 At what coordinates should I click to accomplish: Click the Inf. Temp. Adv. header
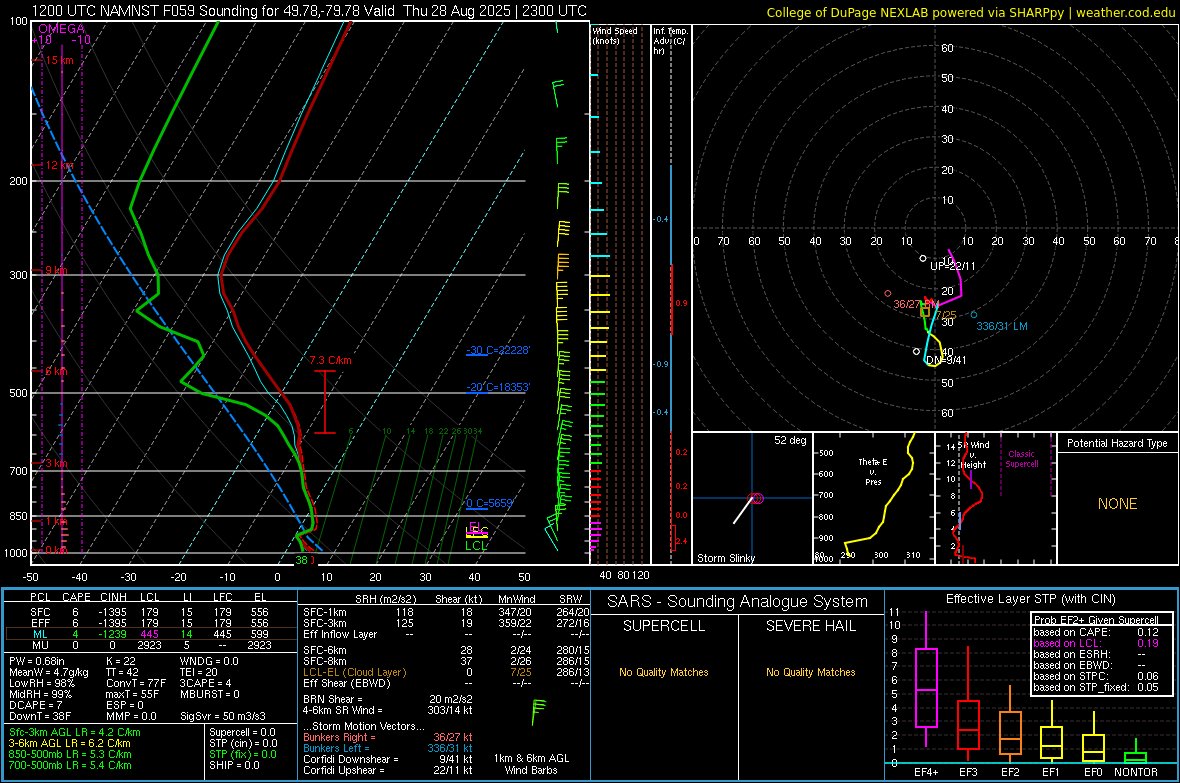[x=670, y=41]
